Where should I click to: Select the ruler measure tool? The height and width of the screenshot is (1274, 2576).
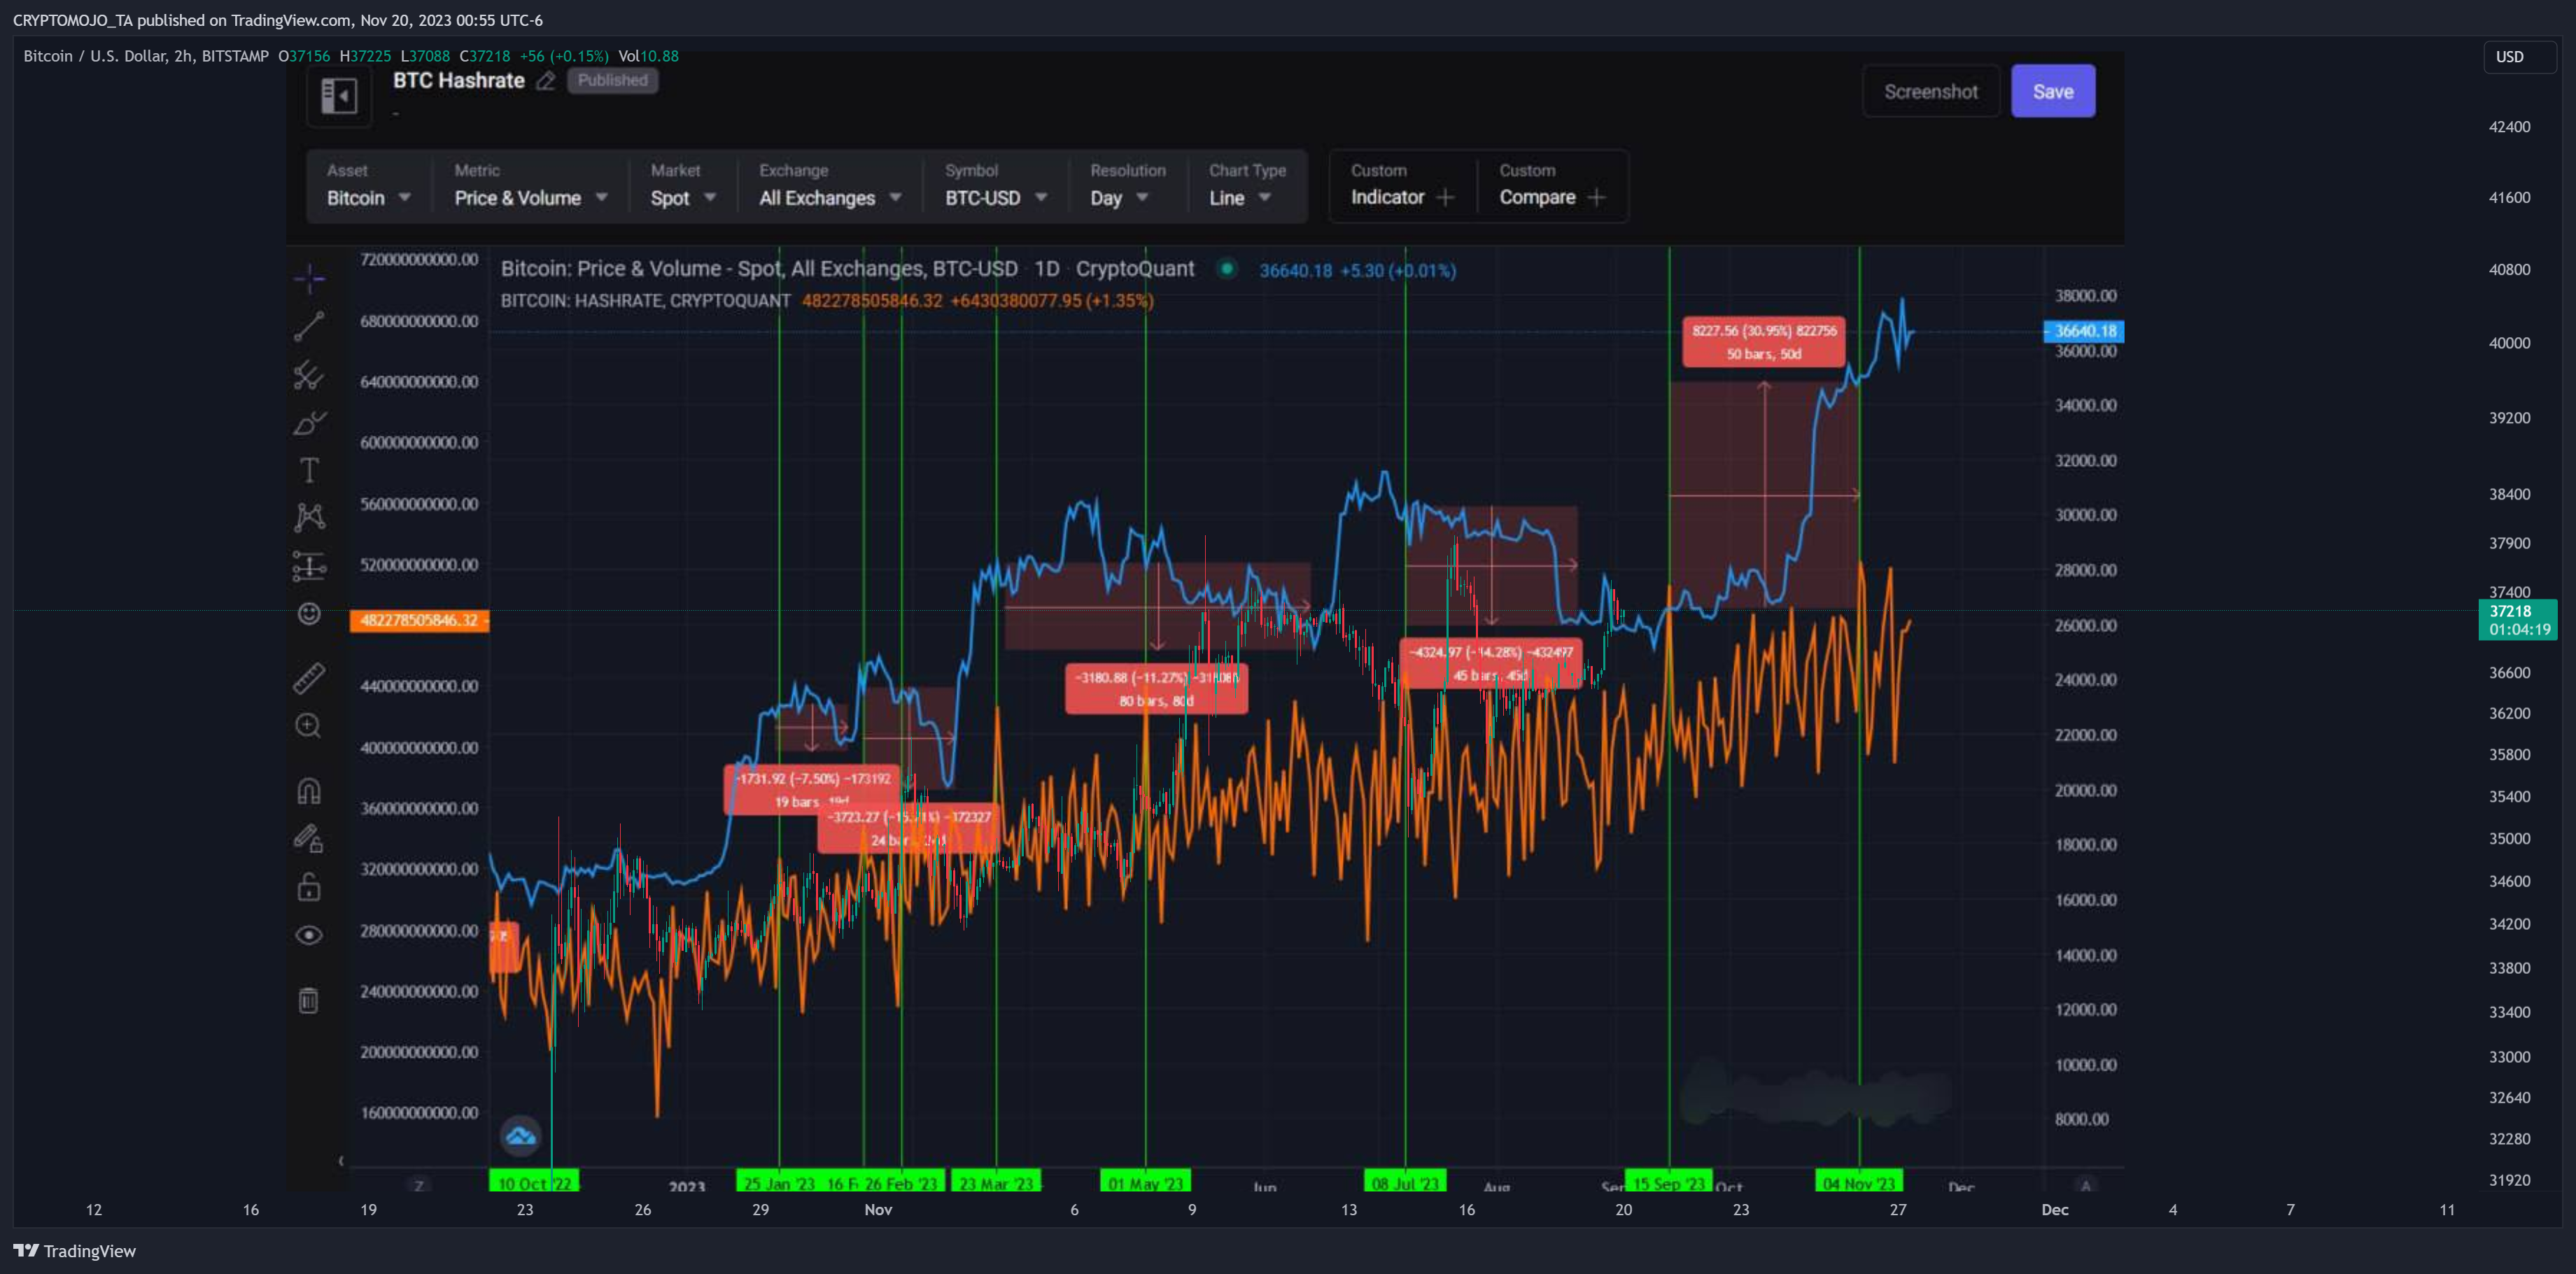(x=309, y=678)
